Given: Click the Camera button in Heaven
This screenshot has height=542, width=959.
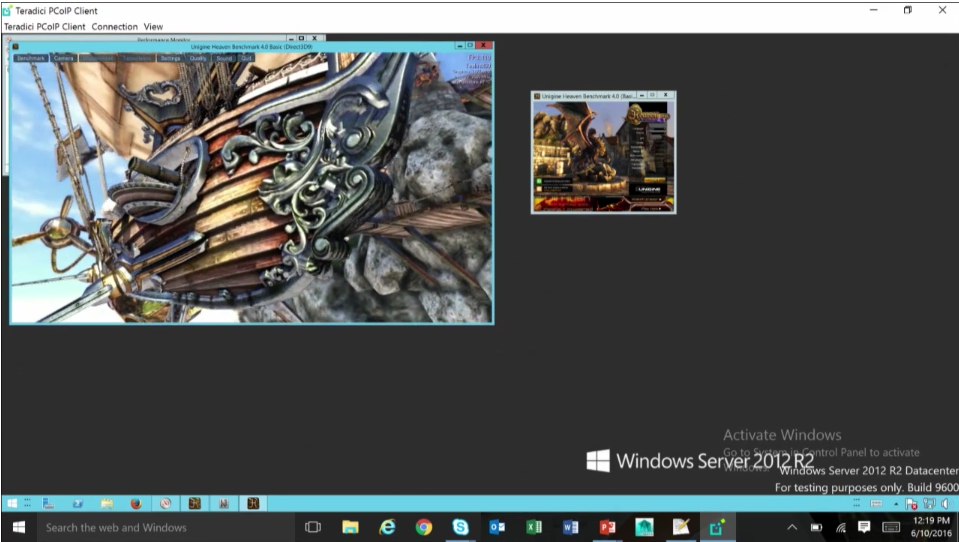Looking at the screenshot, I should pyautogui.click(x=64, y=58).
